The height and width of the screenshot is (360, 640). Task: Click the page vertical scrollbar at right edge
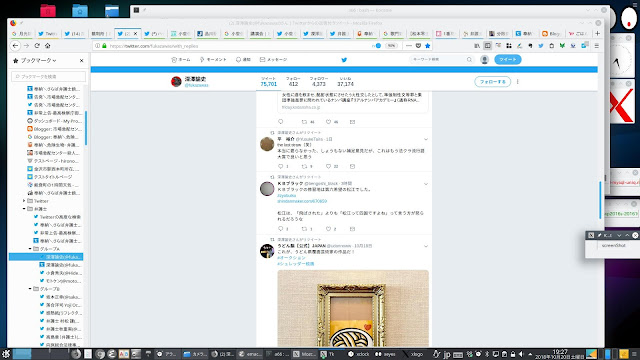600,200
